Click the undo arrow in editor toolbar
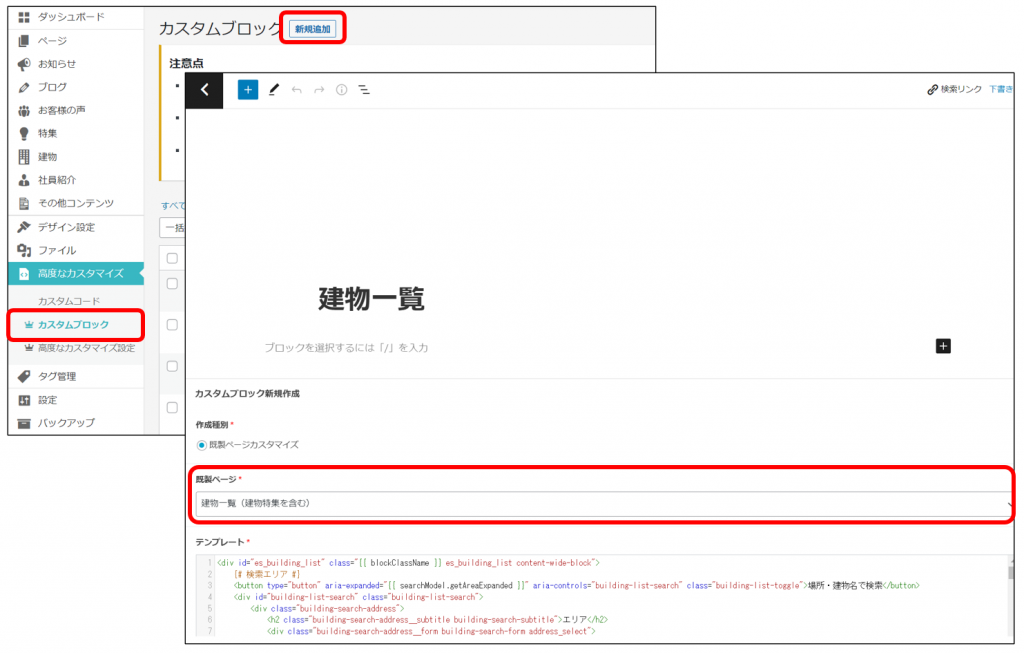This screenshot has width=1024, height=653. point(296,90)
